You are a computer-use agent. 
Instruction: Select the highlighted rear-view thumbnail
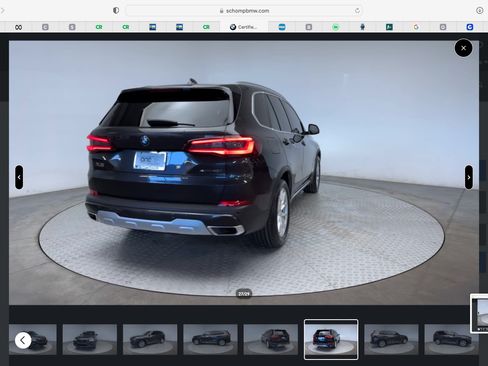pos(331,339)
